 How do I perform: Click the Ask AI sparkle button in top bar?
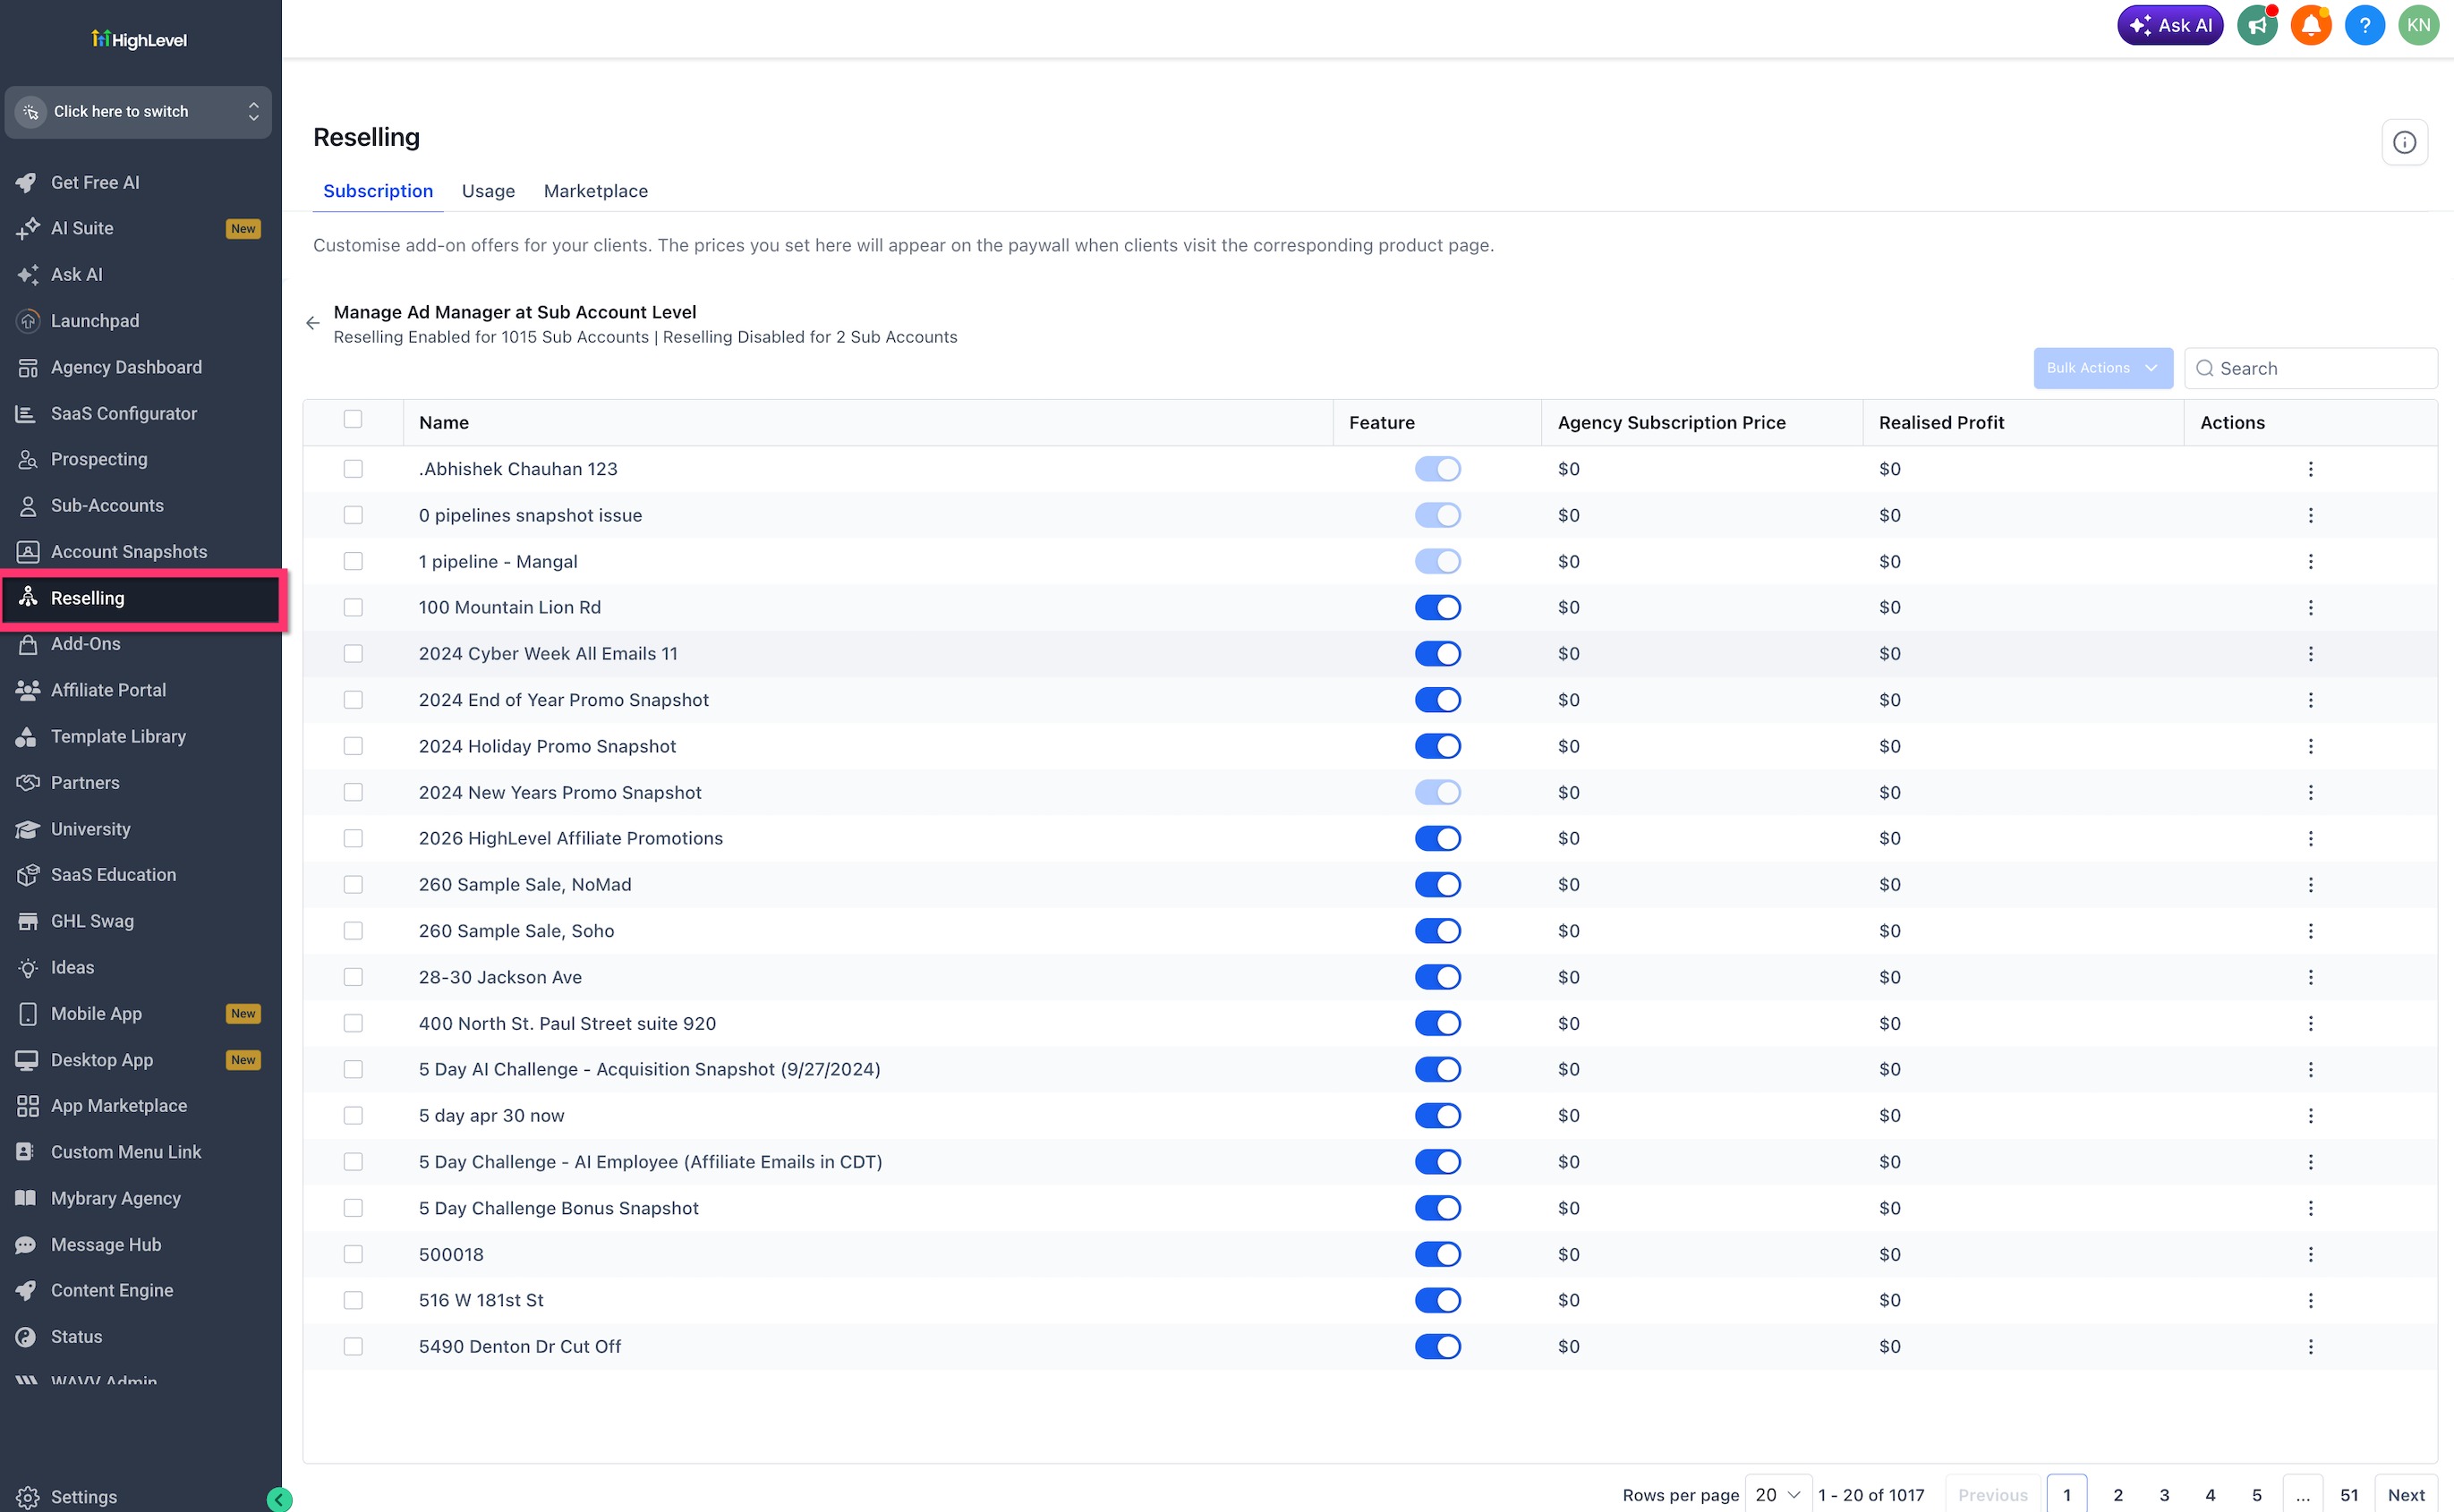click(x=2169, y=26)
